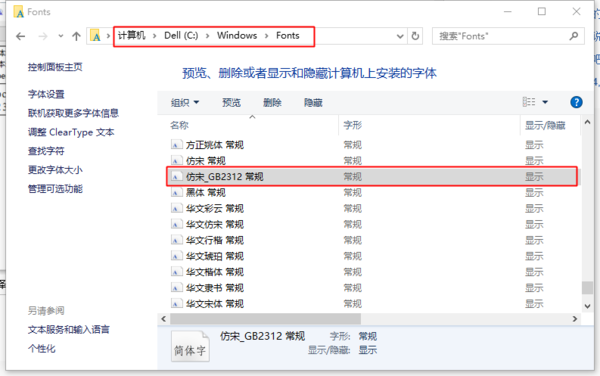Open 管理可选功能 link

[55, 189]
